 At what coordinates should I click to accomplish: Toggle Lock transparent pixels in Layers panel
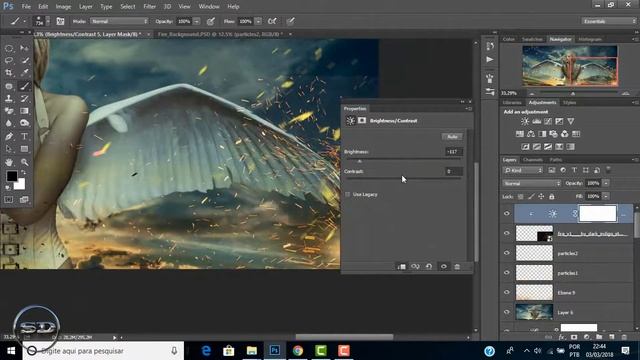point(520,196)
